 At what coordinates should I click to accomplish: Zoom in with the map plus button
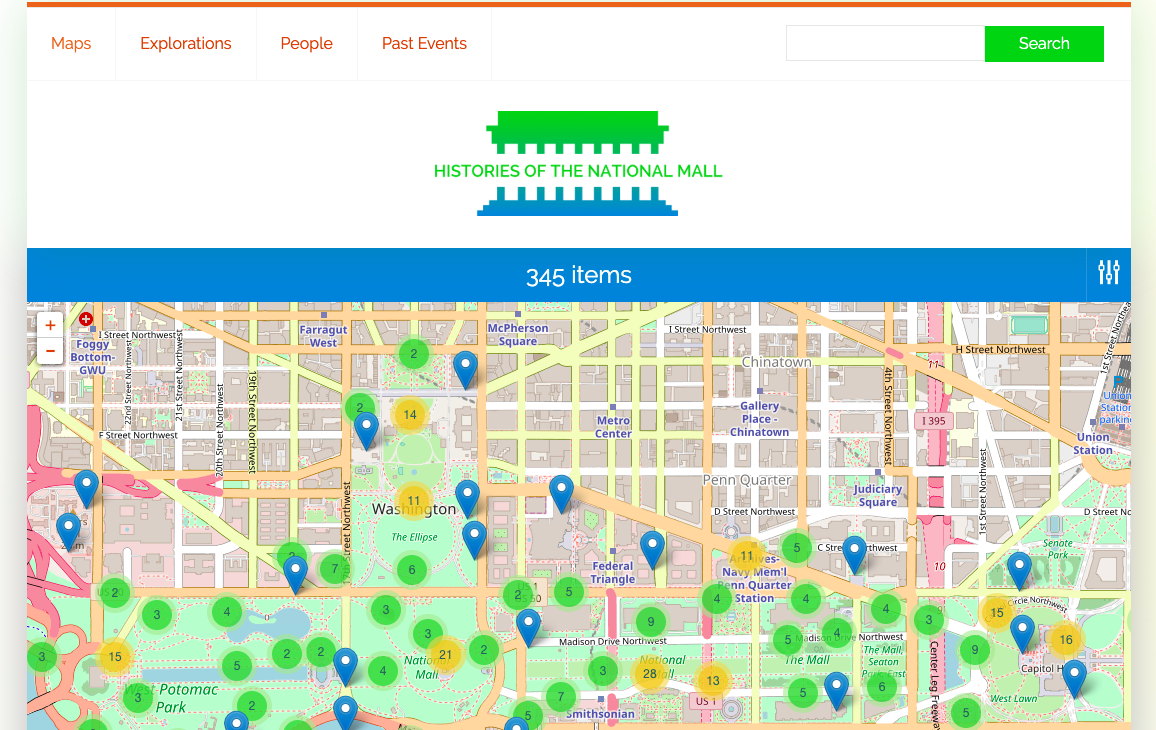[x=50, y=324]
